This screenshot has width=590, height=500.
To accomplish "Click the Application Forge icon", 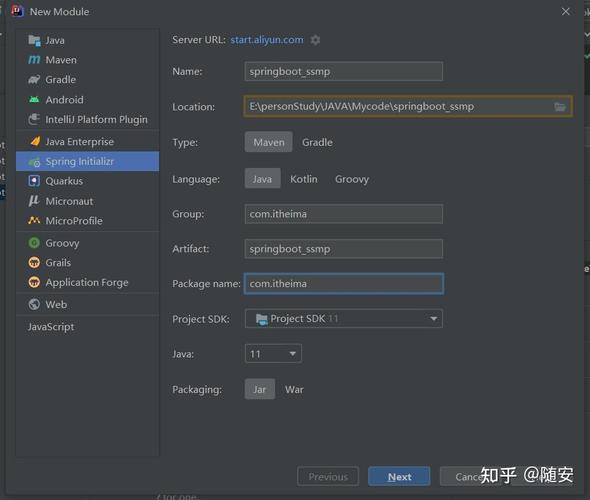I will [x=34, y=282].
